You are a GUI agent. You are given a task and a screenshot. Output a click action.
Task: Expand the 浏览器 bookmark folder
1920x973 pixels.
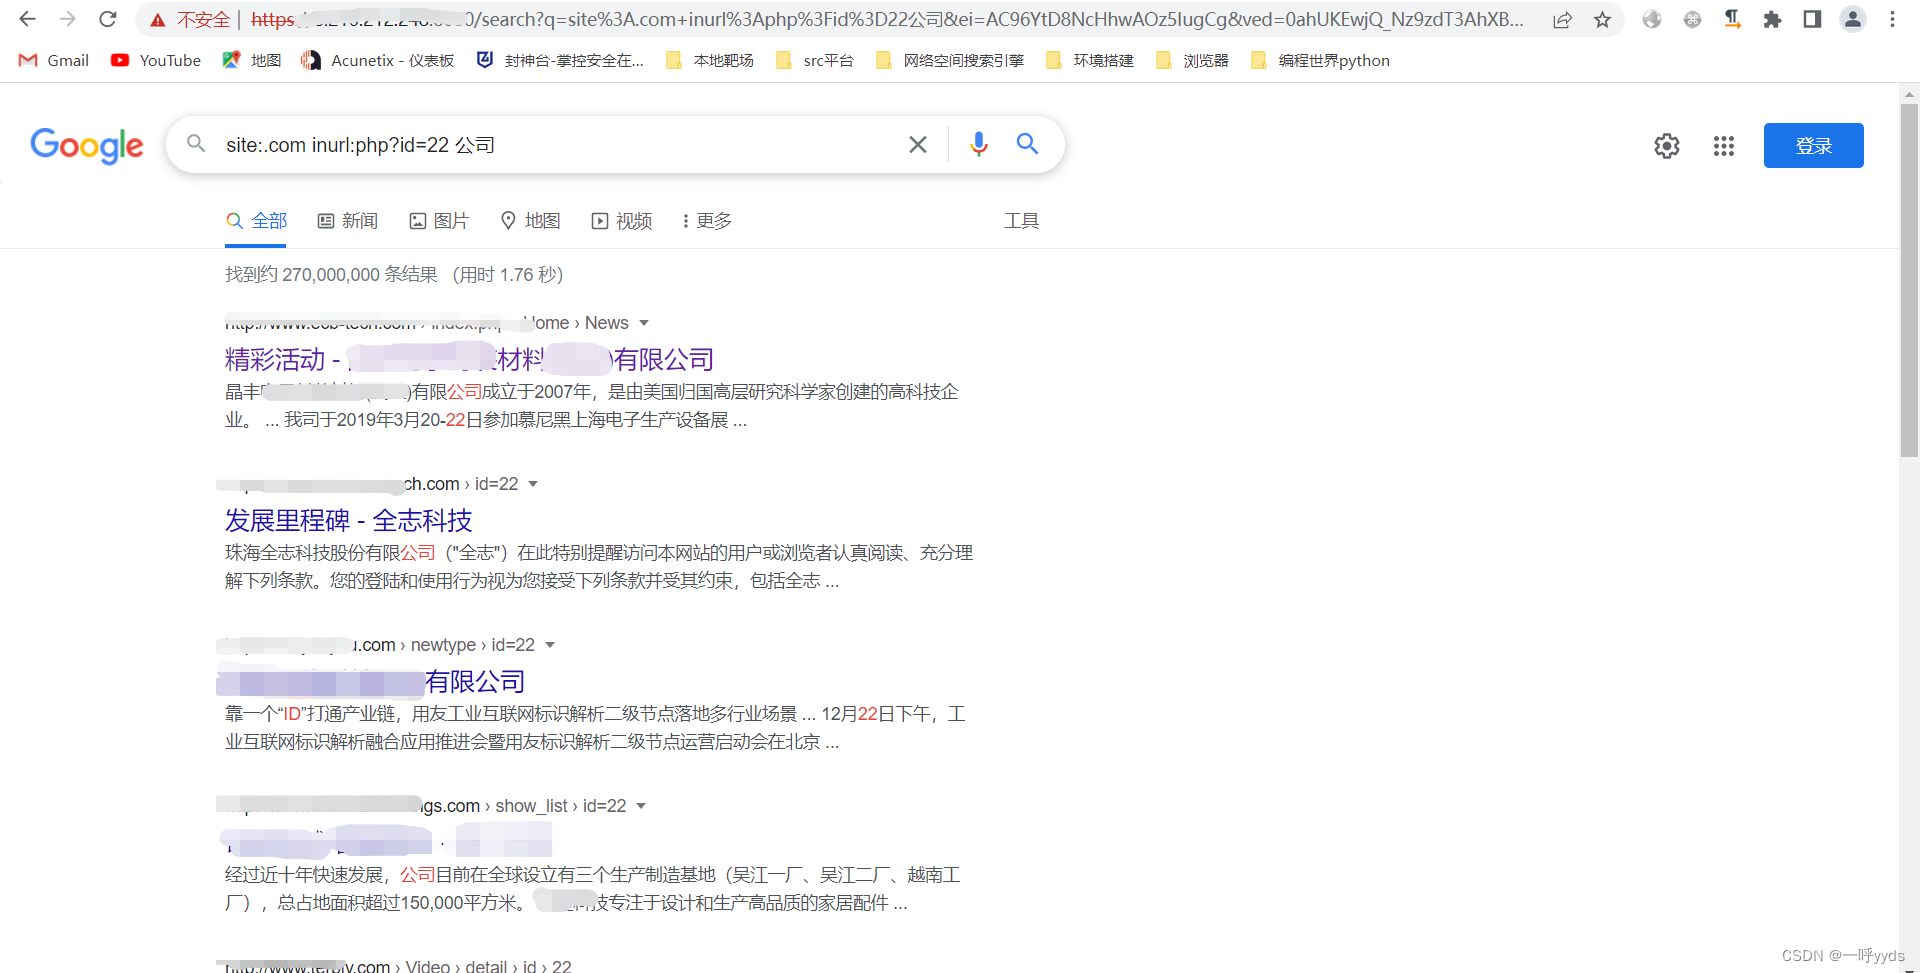coord(1192,61)
